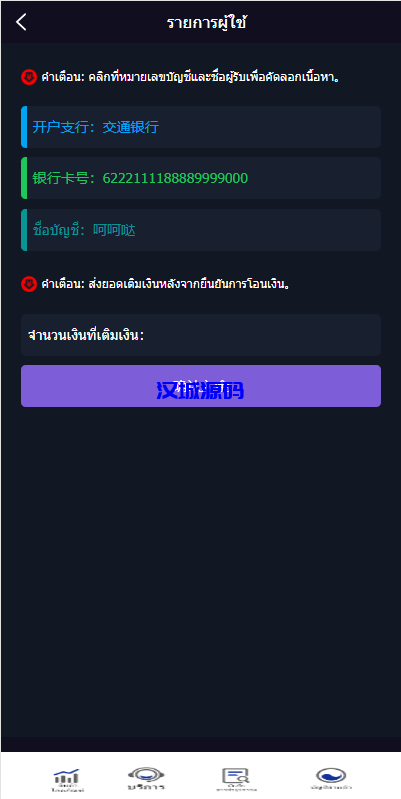Image resolution: width=401 pixels, height=799 pixels.
Task: Open the headset customer service icon
Action: pyautogui.click(x=146, y=775)
